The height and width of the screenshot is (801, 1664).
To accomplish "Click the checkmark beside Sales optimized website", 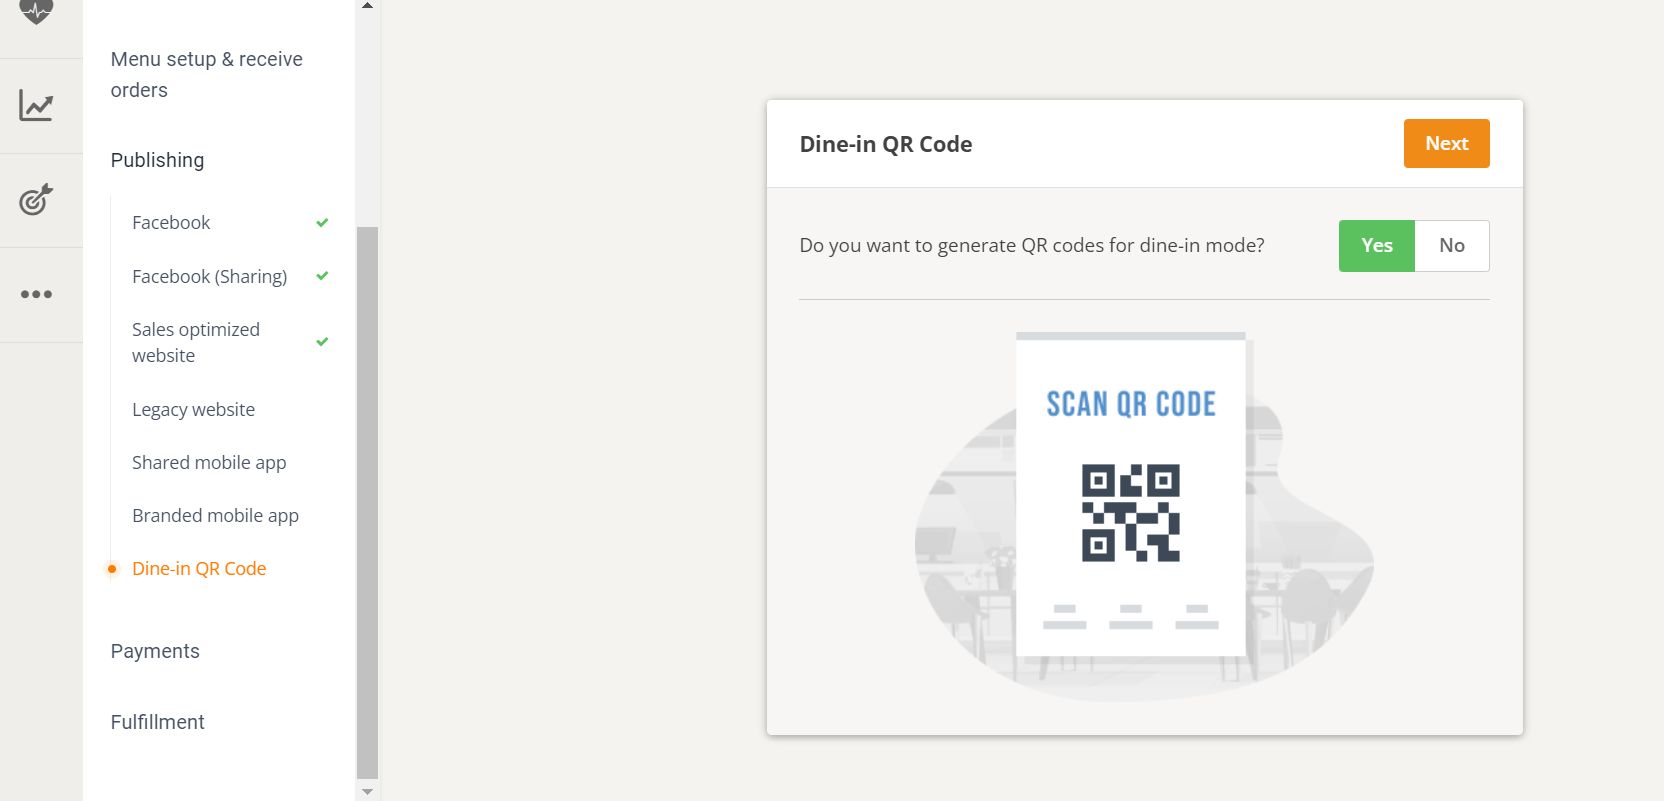I will (322, 342).
